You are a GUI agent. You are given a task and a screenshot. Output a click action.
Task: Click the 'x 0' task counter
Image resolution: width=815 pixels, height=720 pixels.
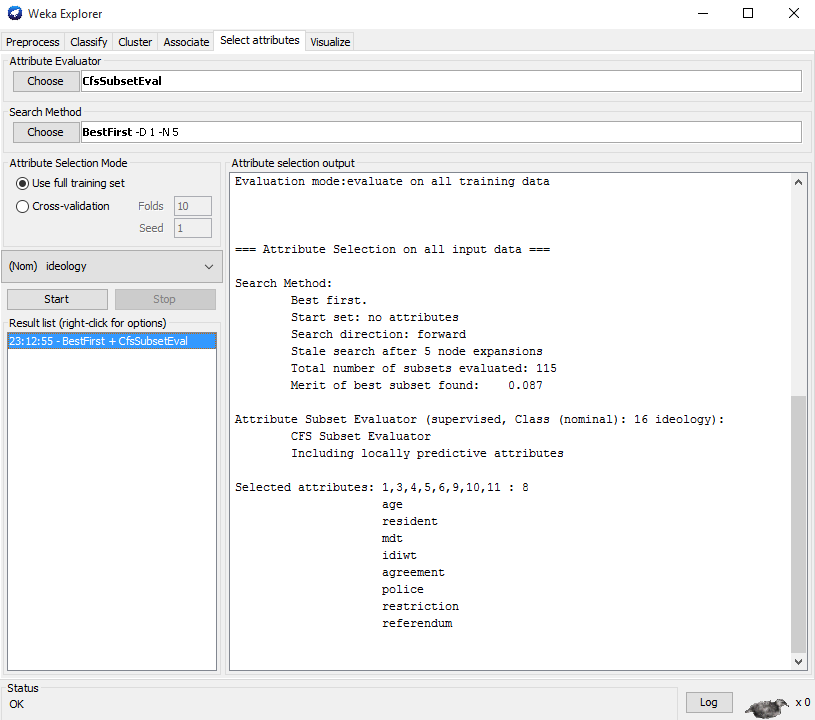803,702
